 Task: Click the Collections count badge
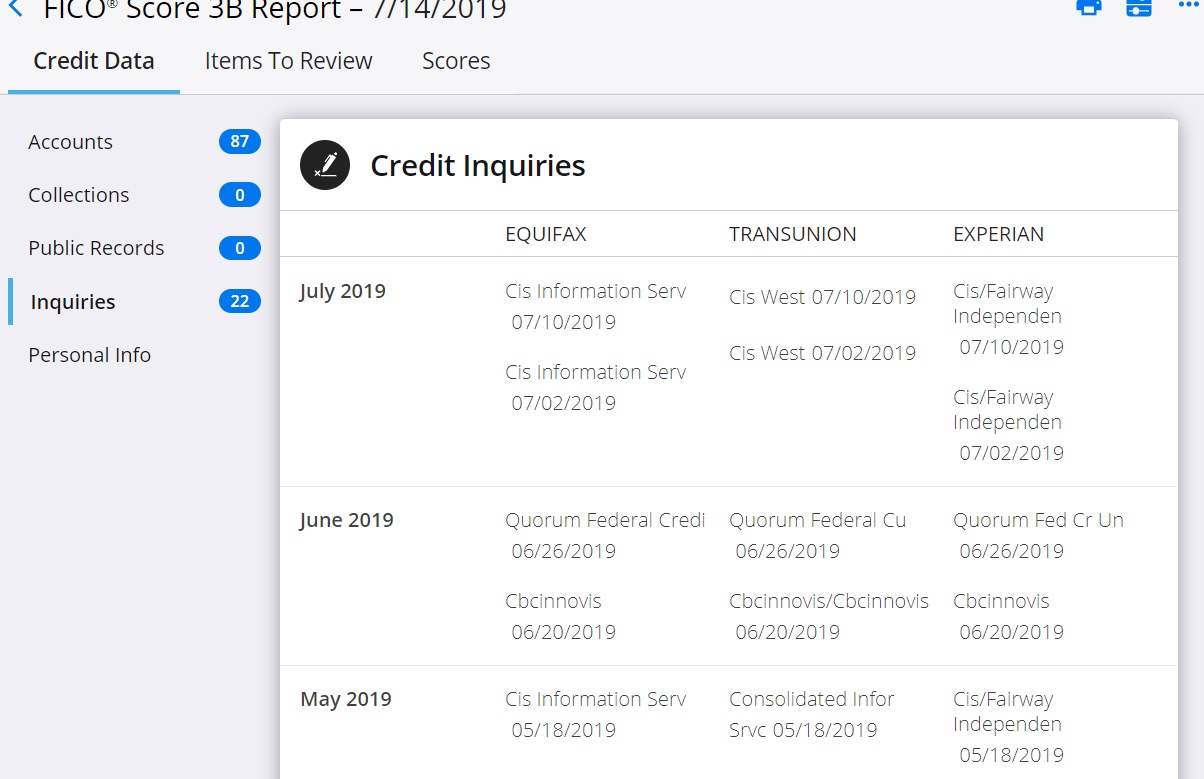coord(239,195)
